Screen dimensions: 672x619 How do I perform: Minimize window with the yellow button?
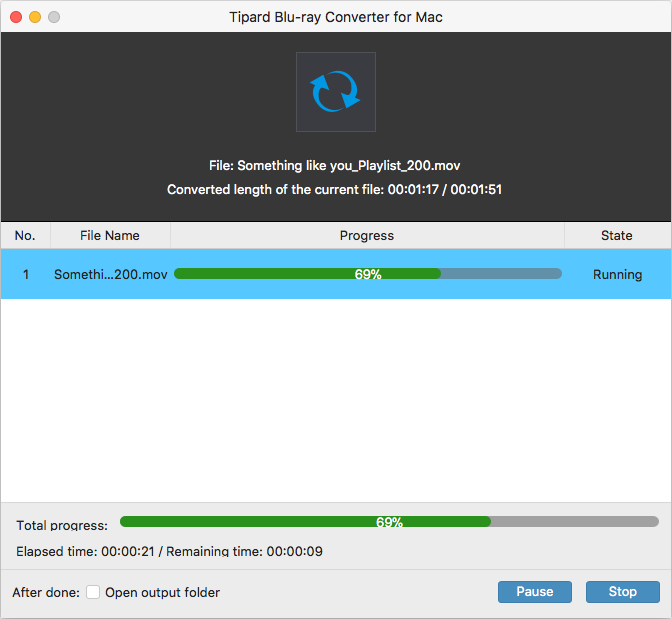[x=35, y=17]
